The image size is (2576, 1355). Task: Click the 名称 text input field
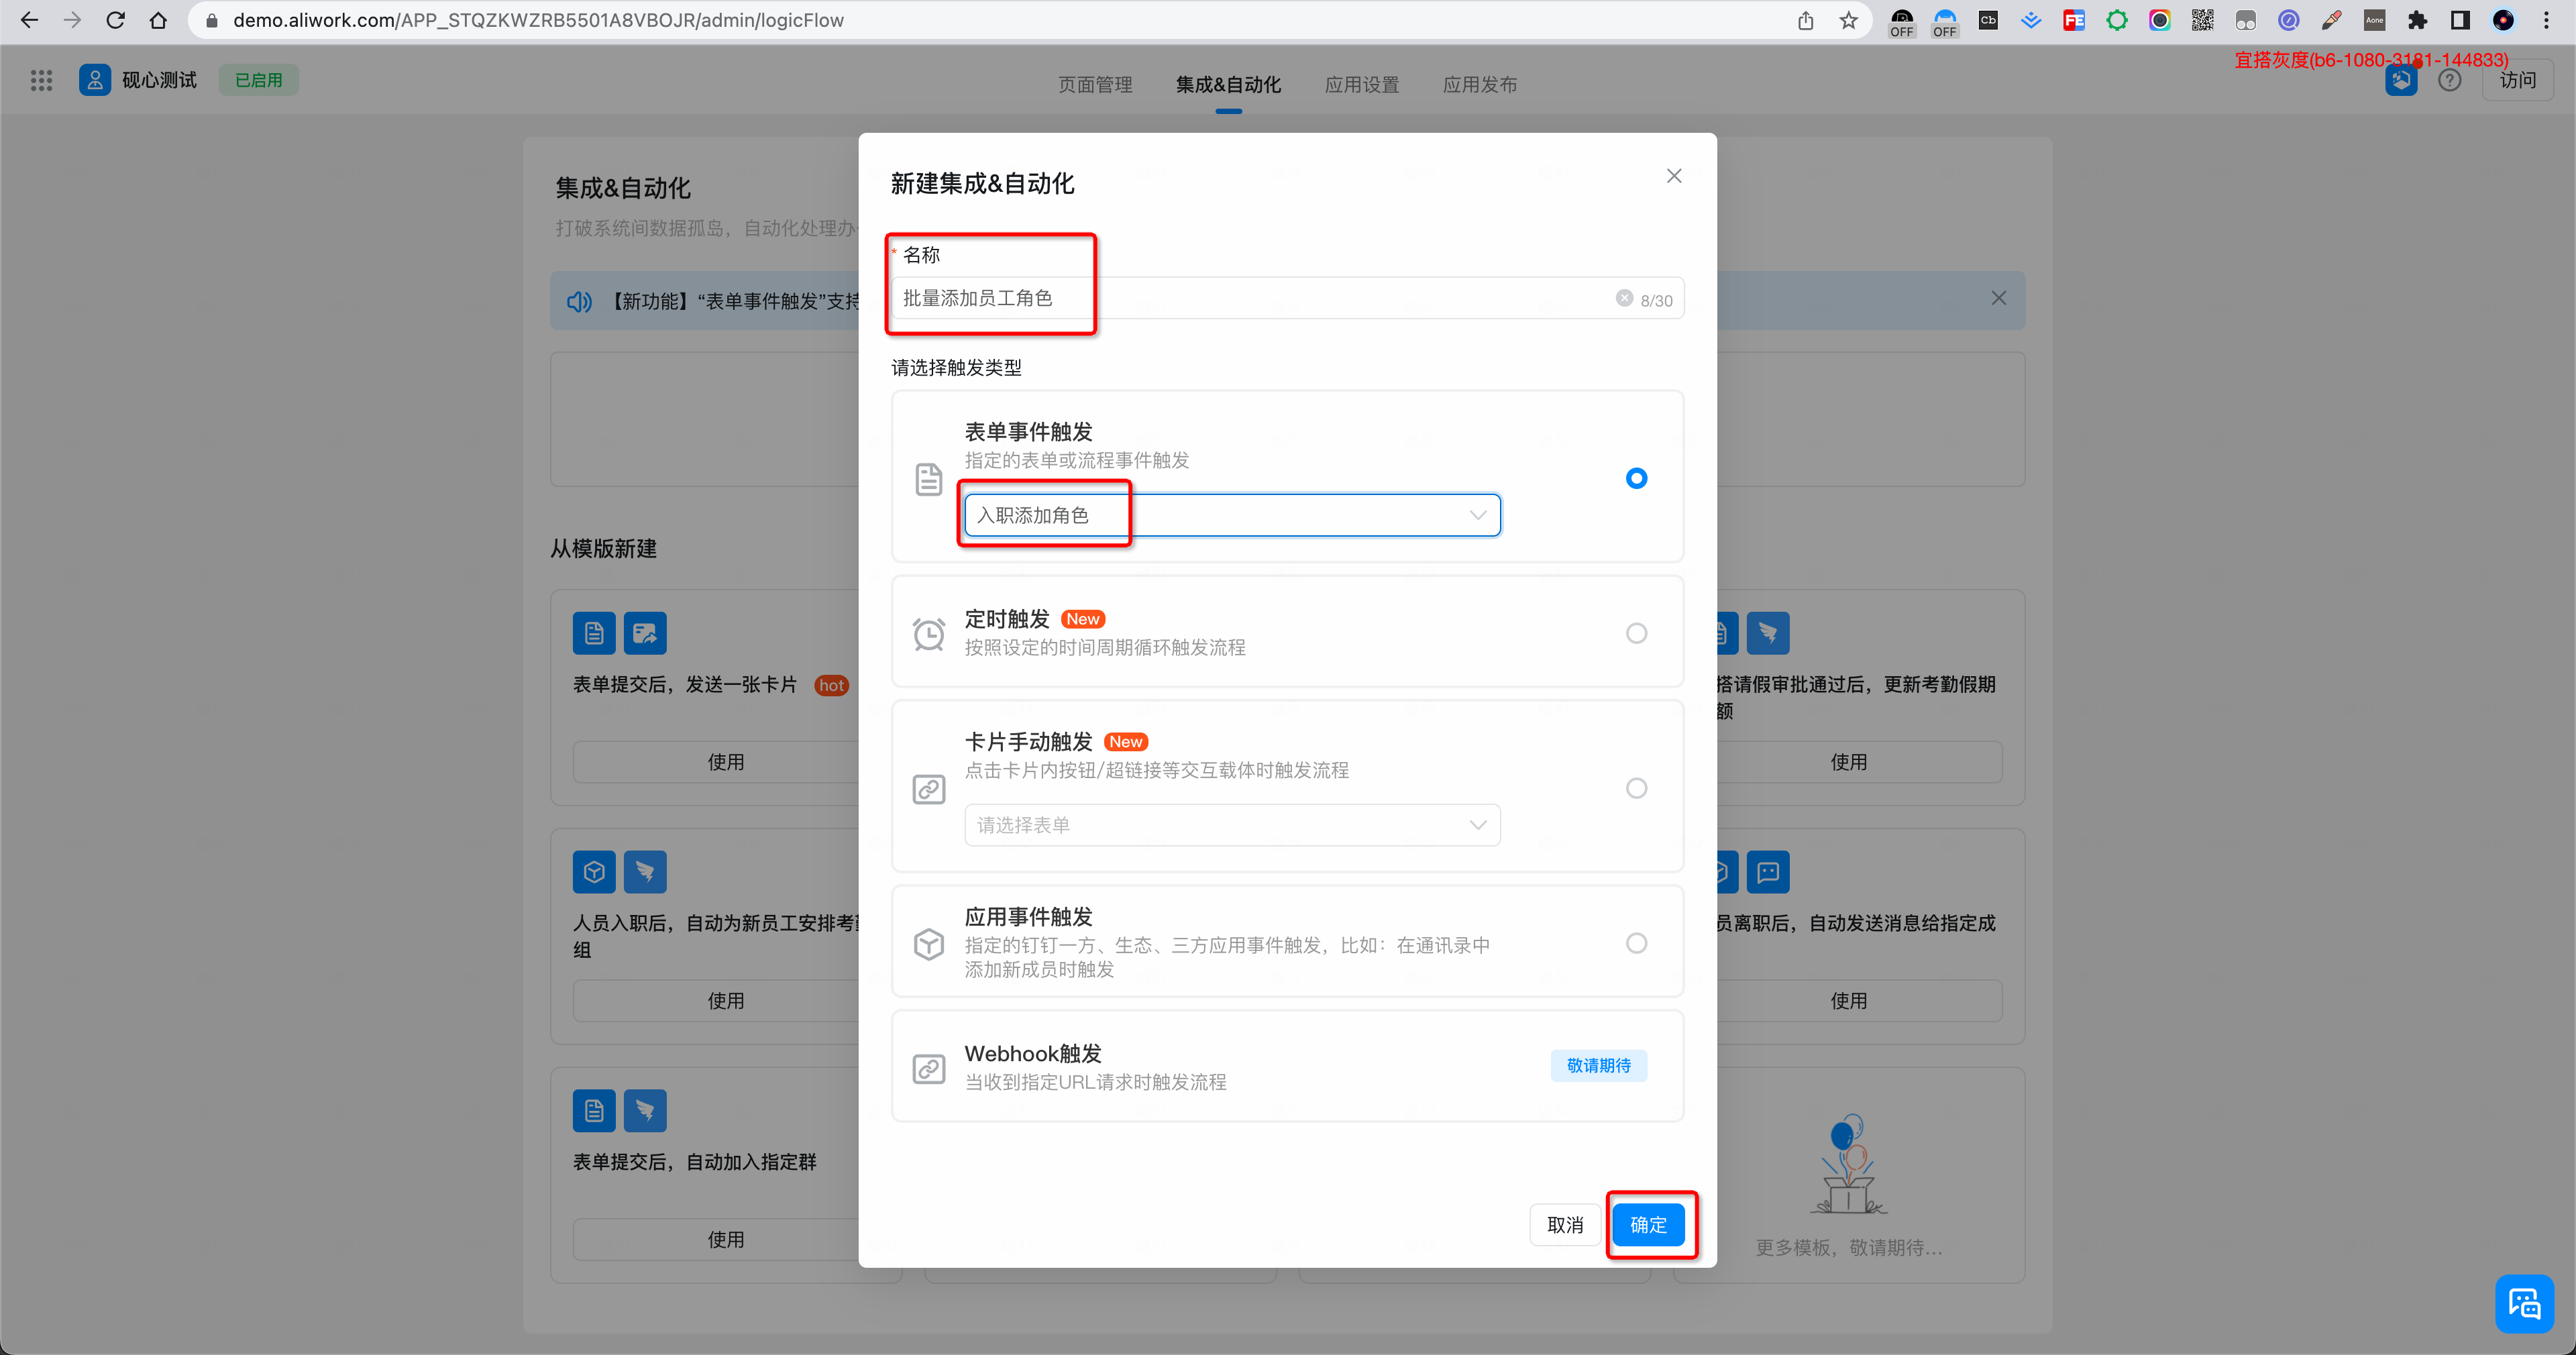tap(1250, 298)
